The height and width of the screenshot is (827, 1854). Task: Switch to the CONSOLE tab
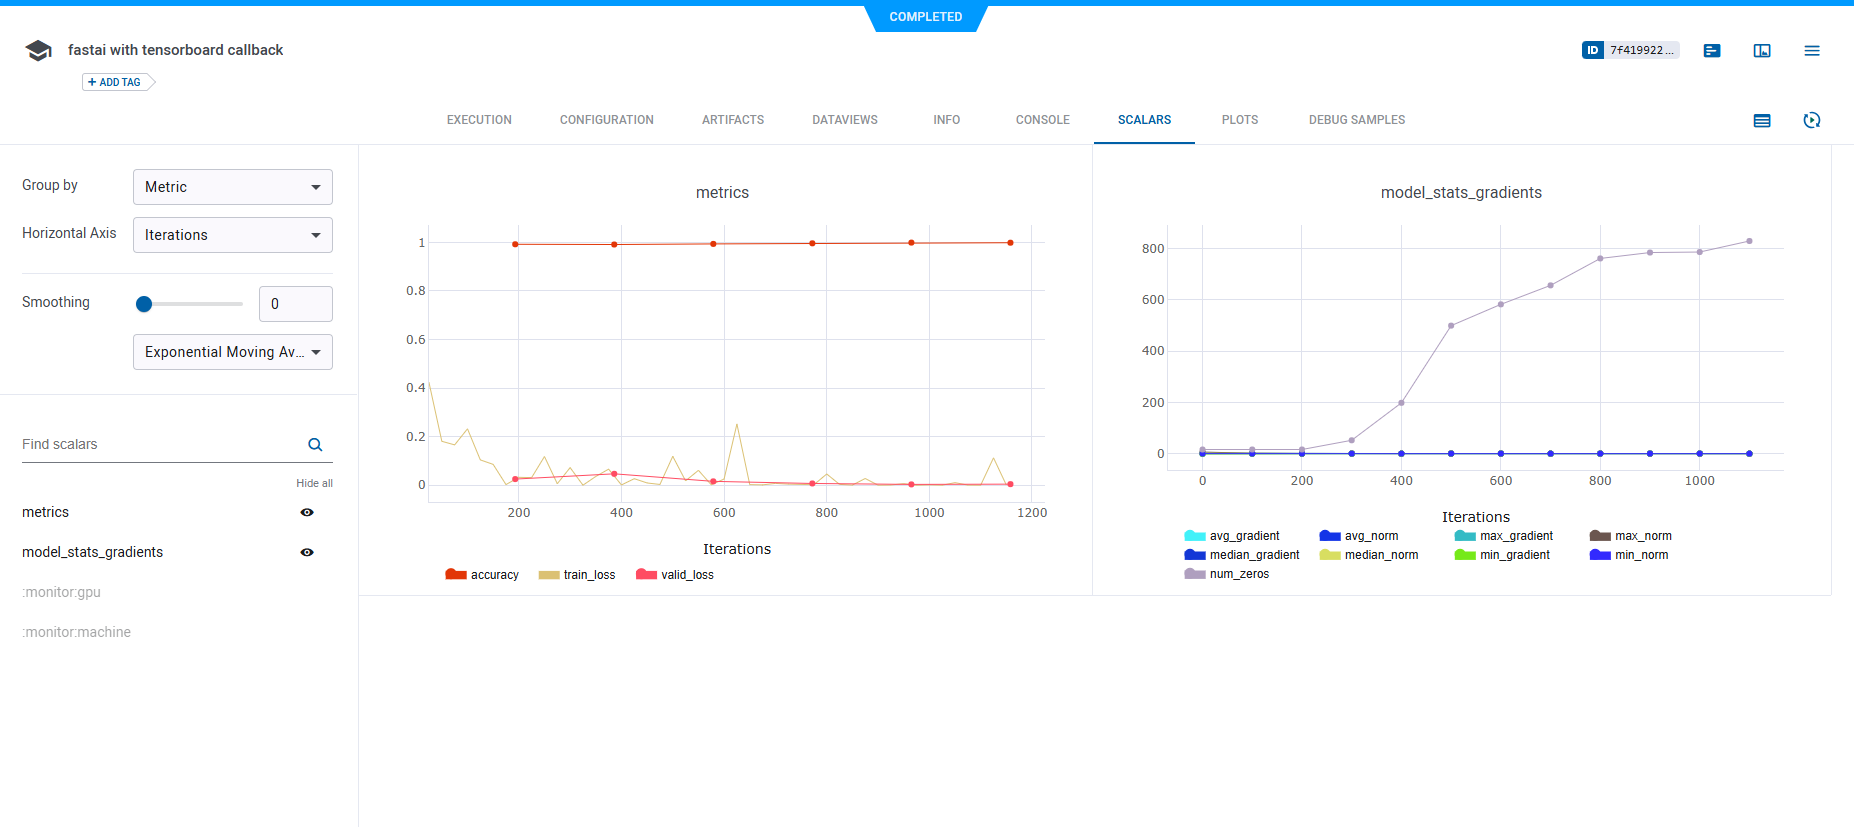click(1042, 120)
